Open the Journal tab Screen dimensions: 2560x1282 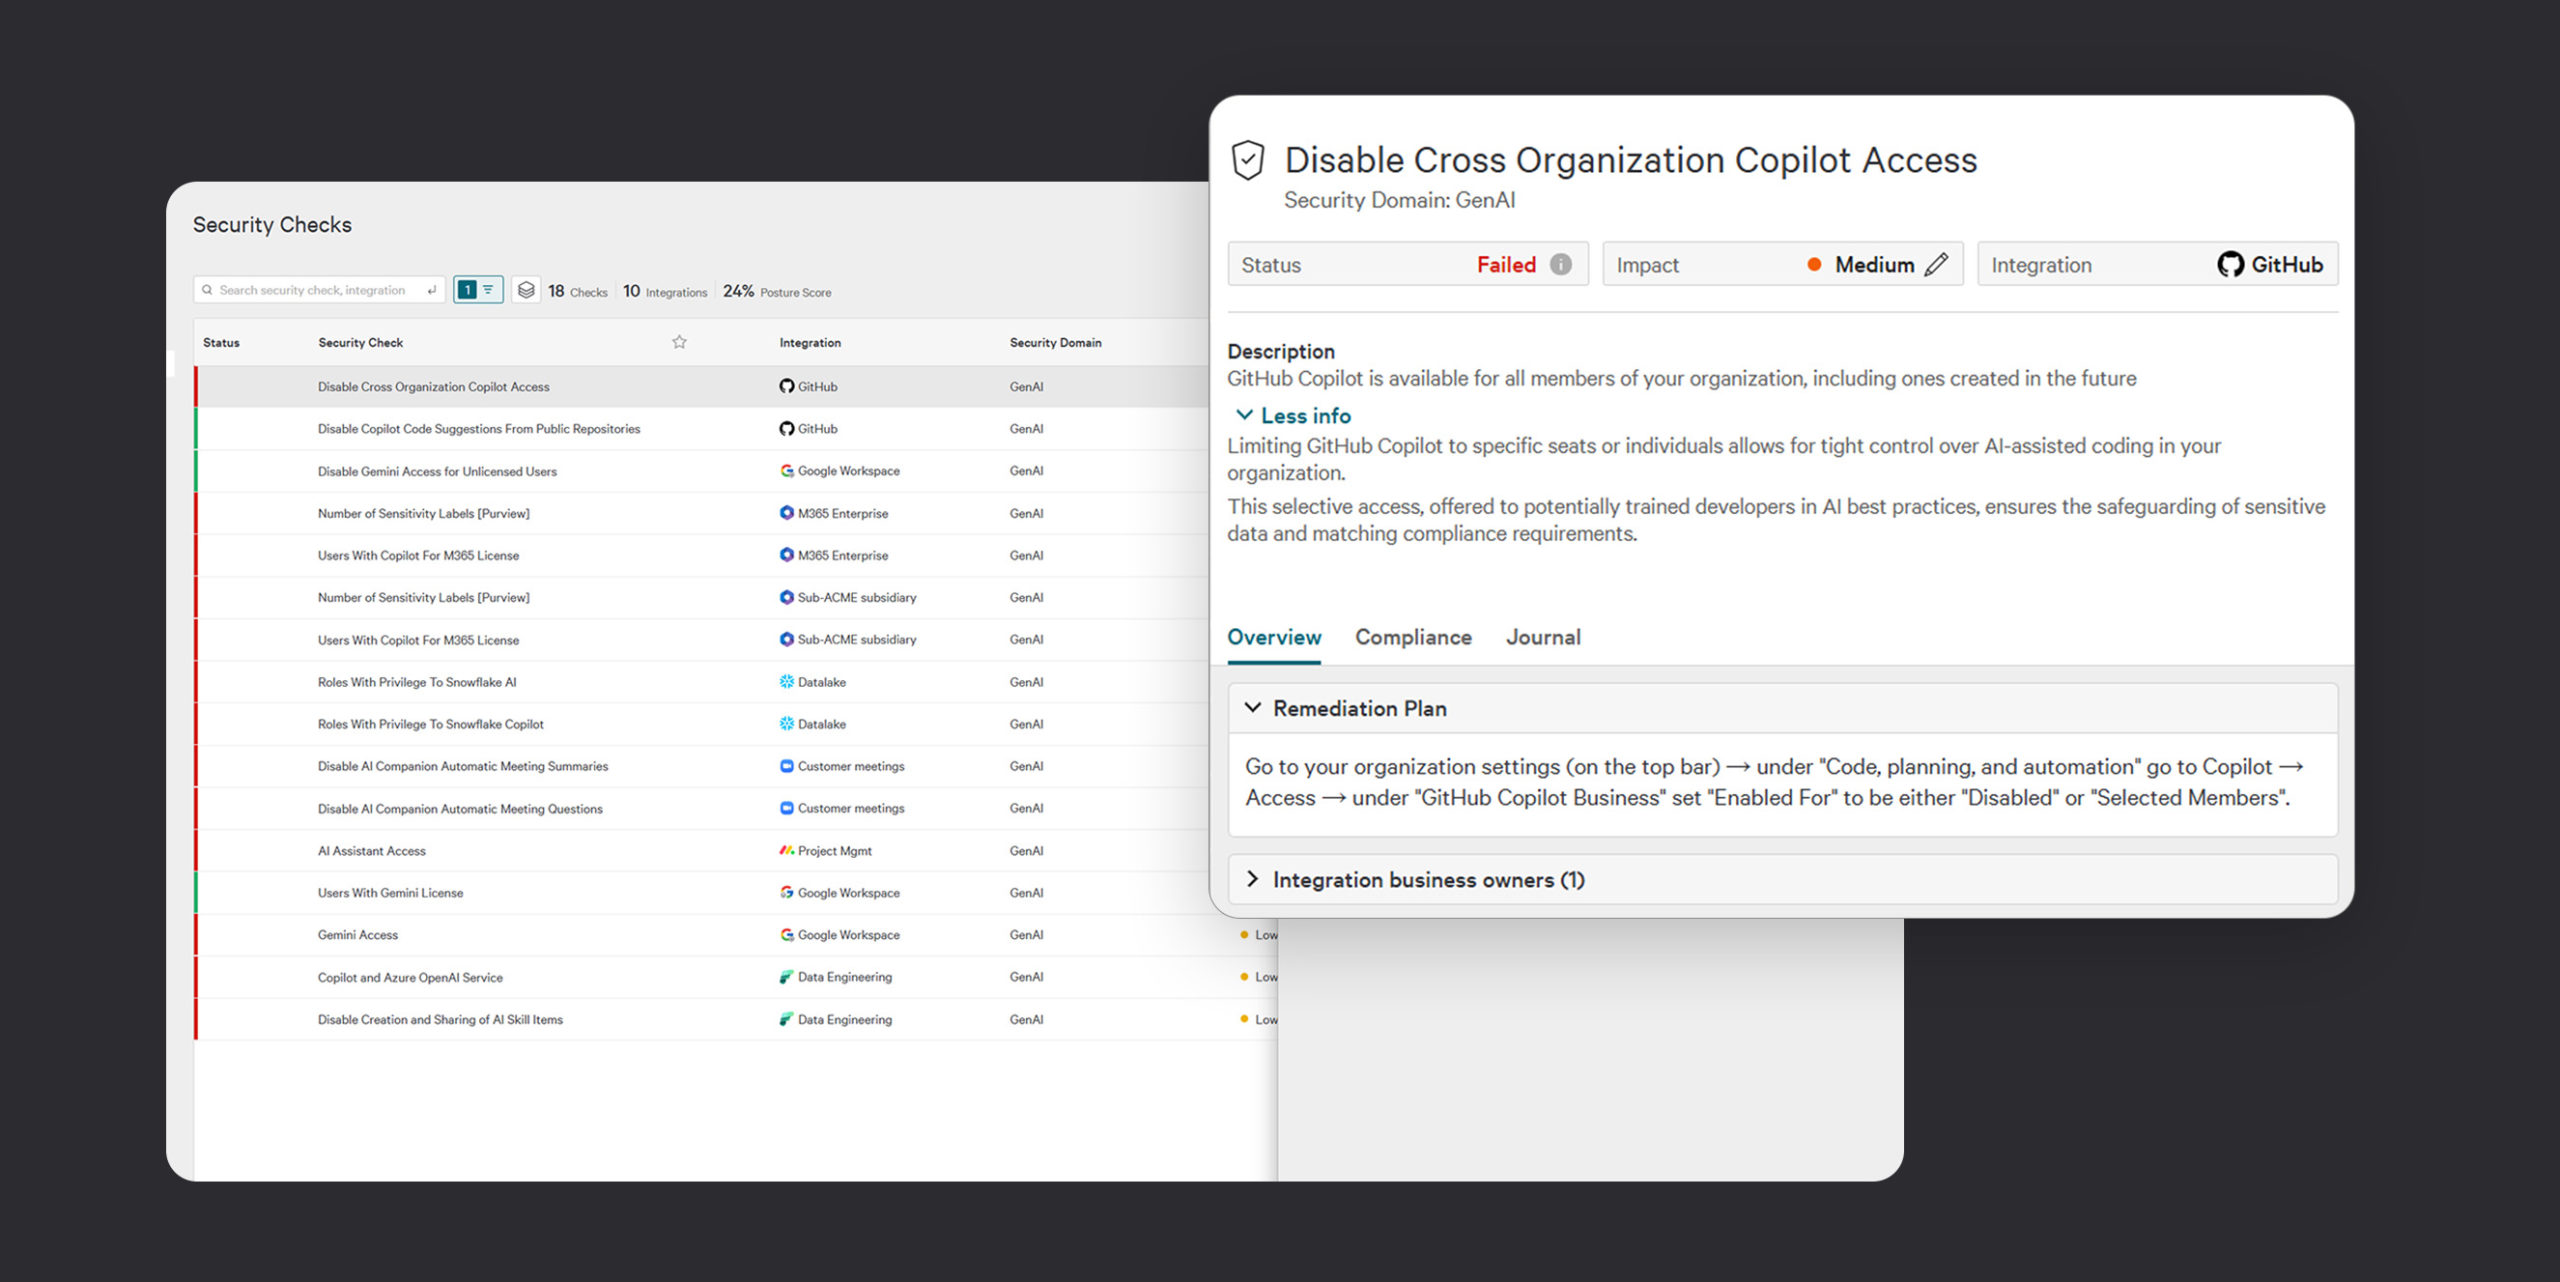pyautogui.click(x=1542, y=637)
